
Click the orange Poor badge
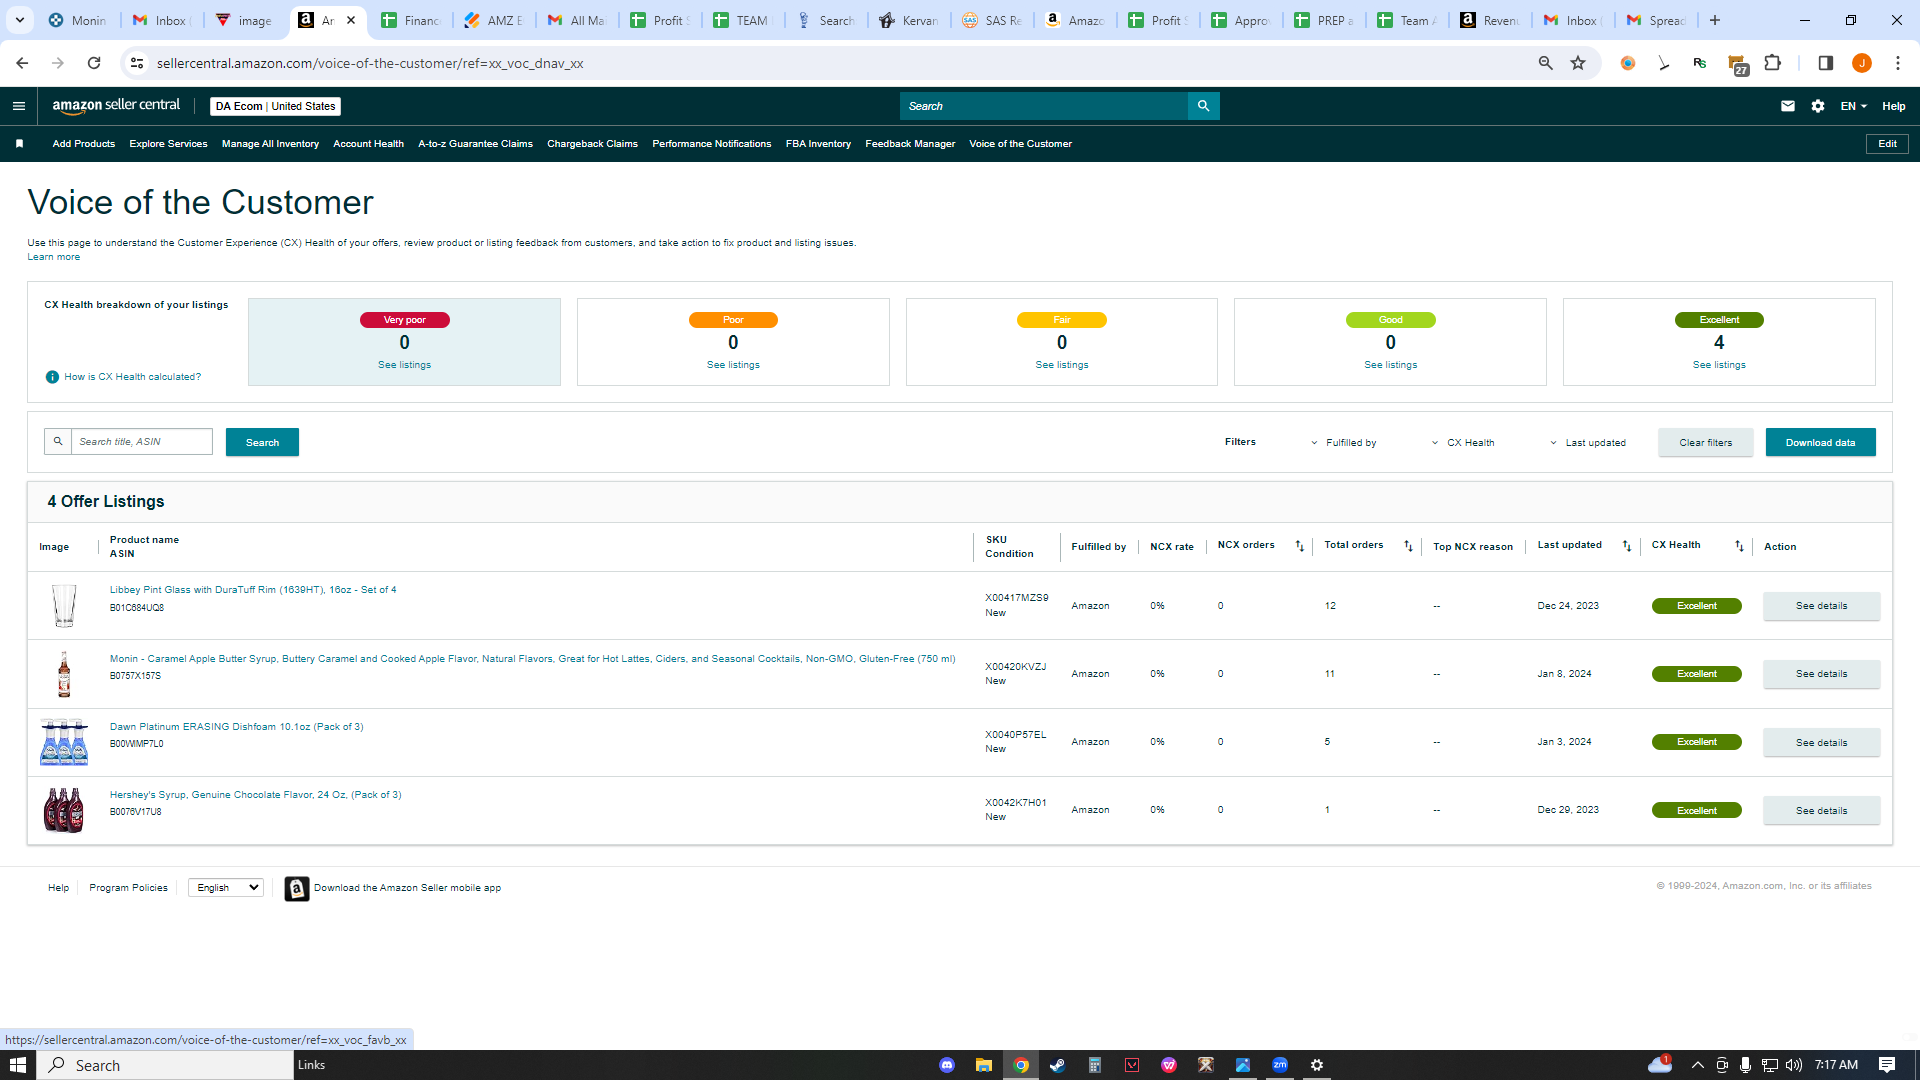pos(733,320)
